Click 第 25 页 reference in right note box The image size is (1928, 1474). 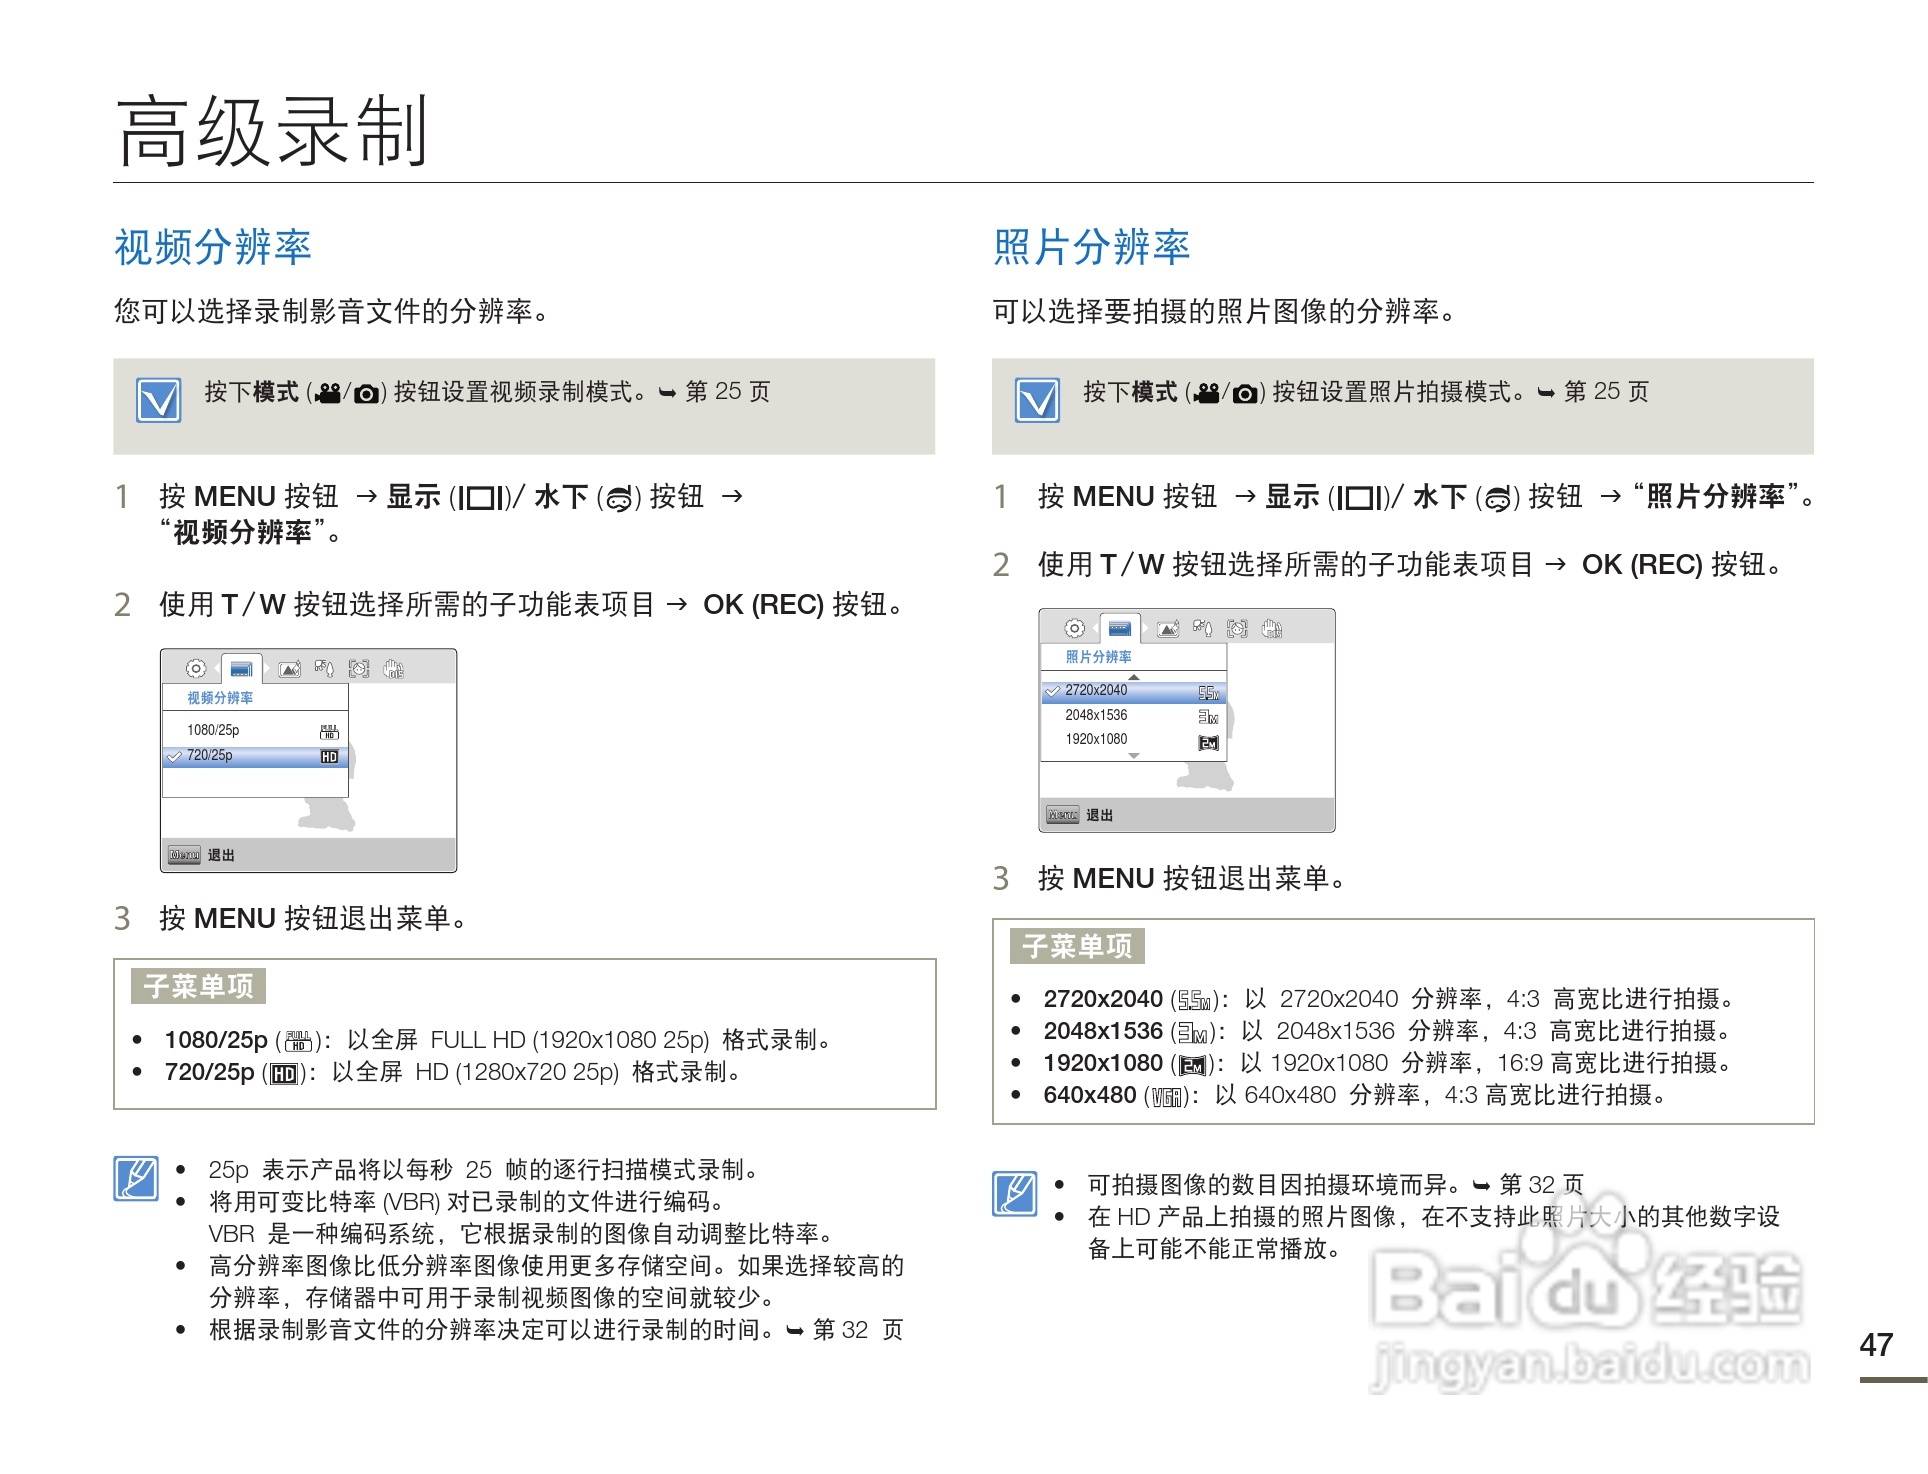[x=1606, y=392]
